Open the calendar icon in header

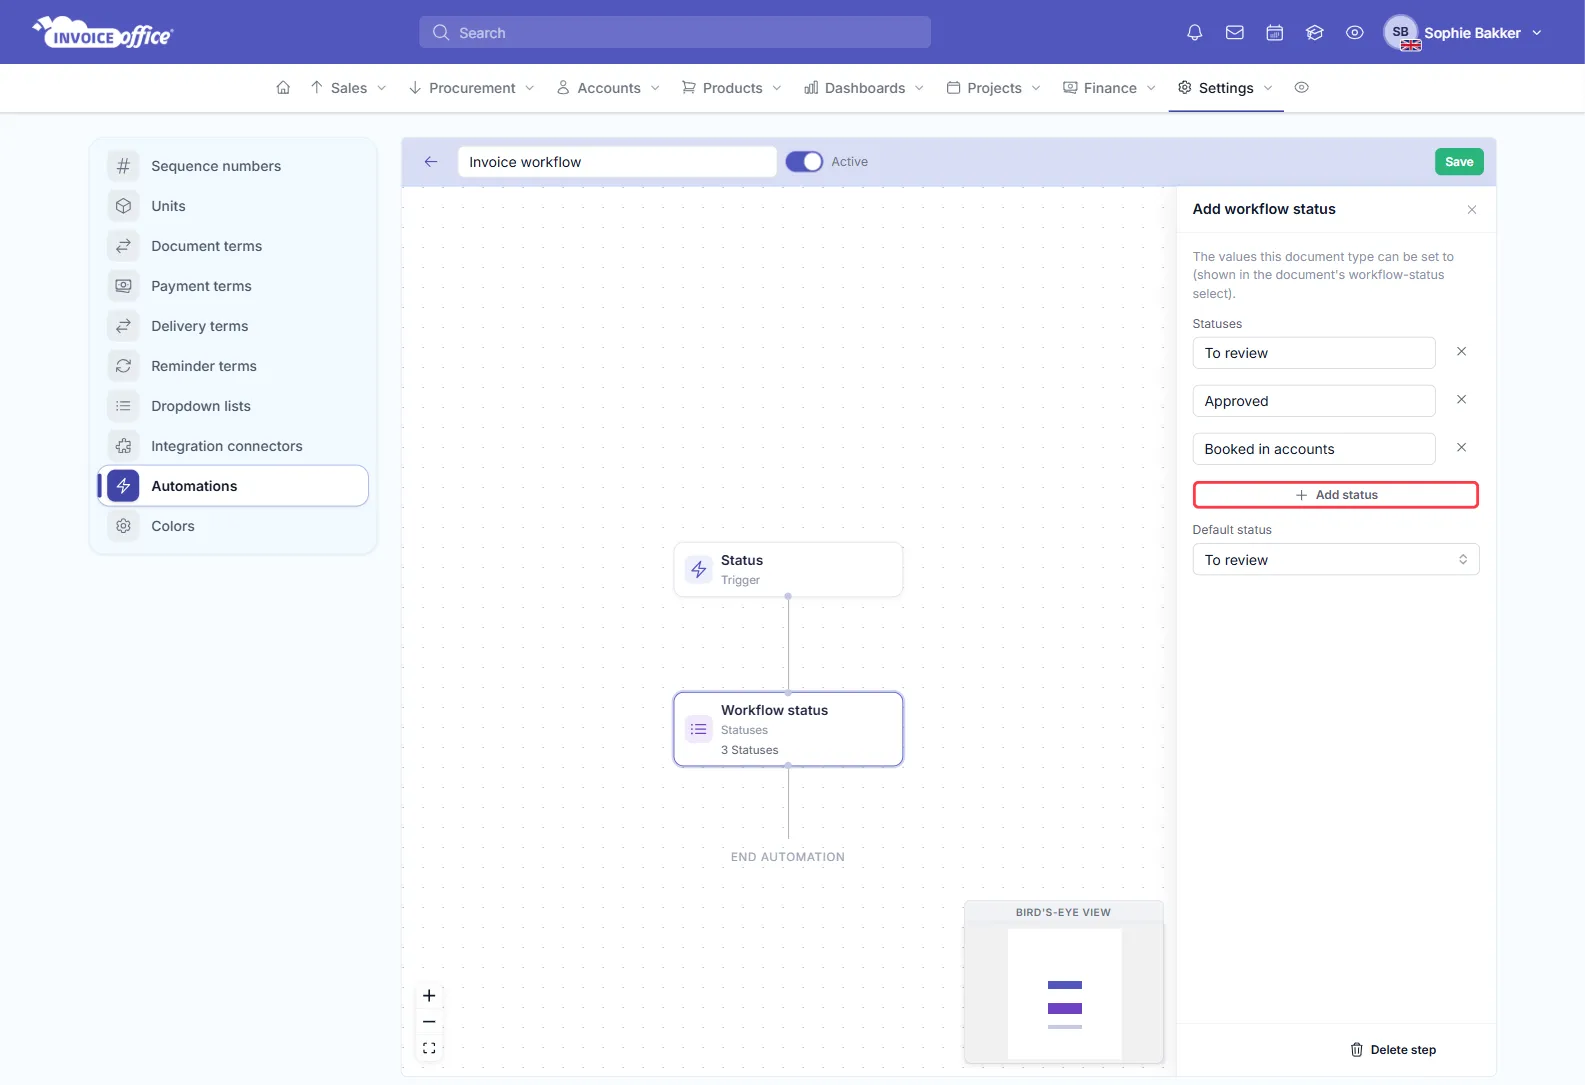click(x=1275, y=33)
